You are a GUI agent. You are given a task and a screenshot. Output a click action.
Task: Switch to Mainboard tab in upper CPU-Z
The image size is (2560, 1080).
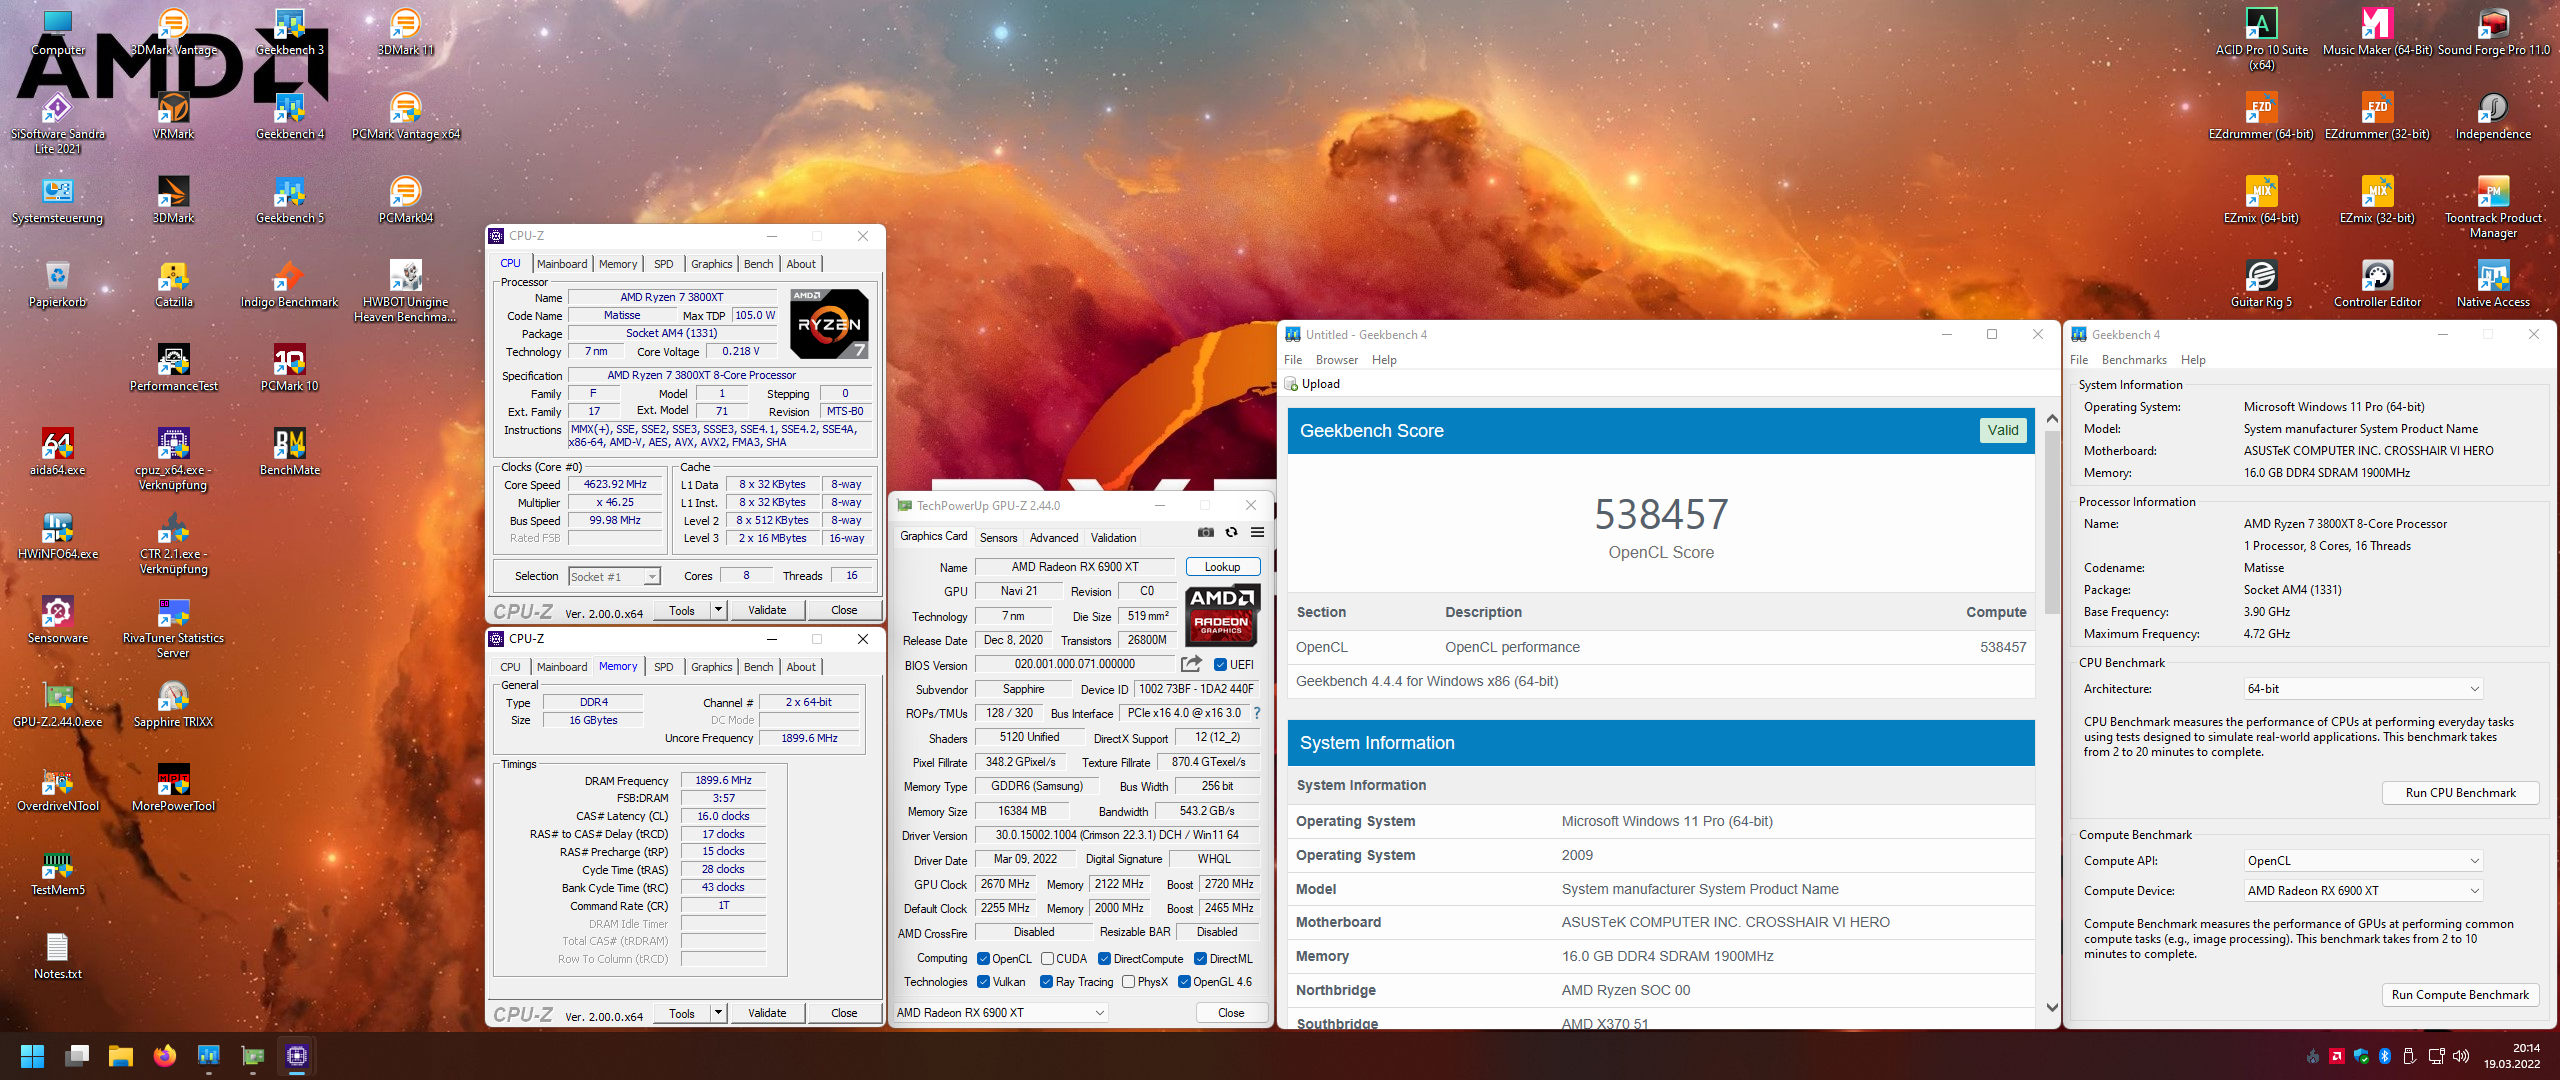pyautogui.click(x=562, y=264)
